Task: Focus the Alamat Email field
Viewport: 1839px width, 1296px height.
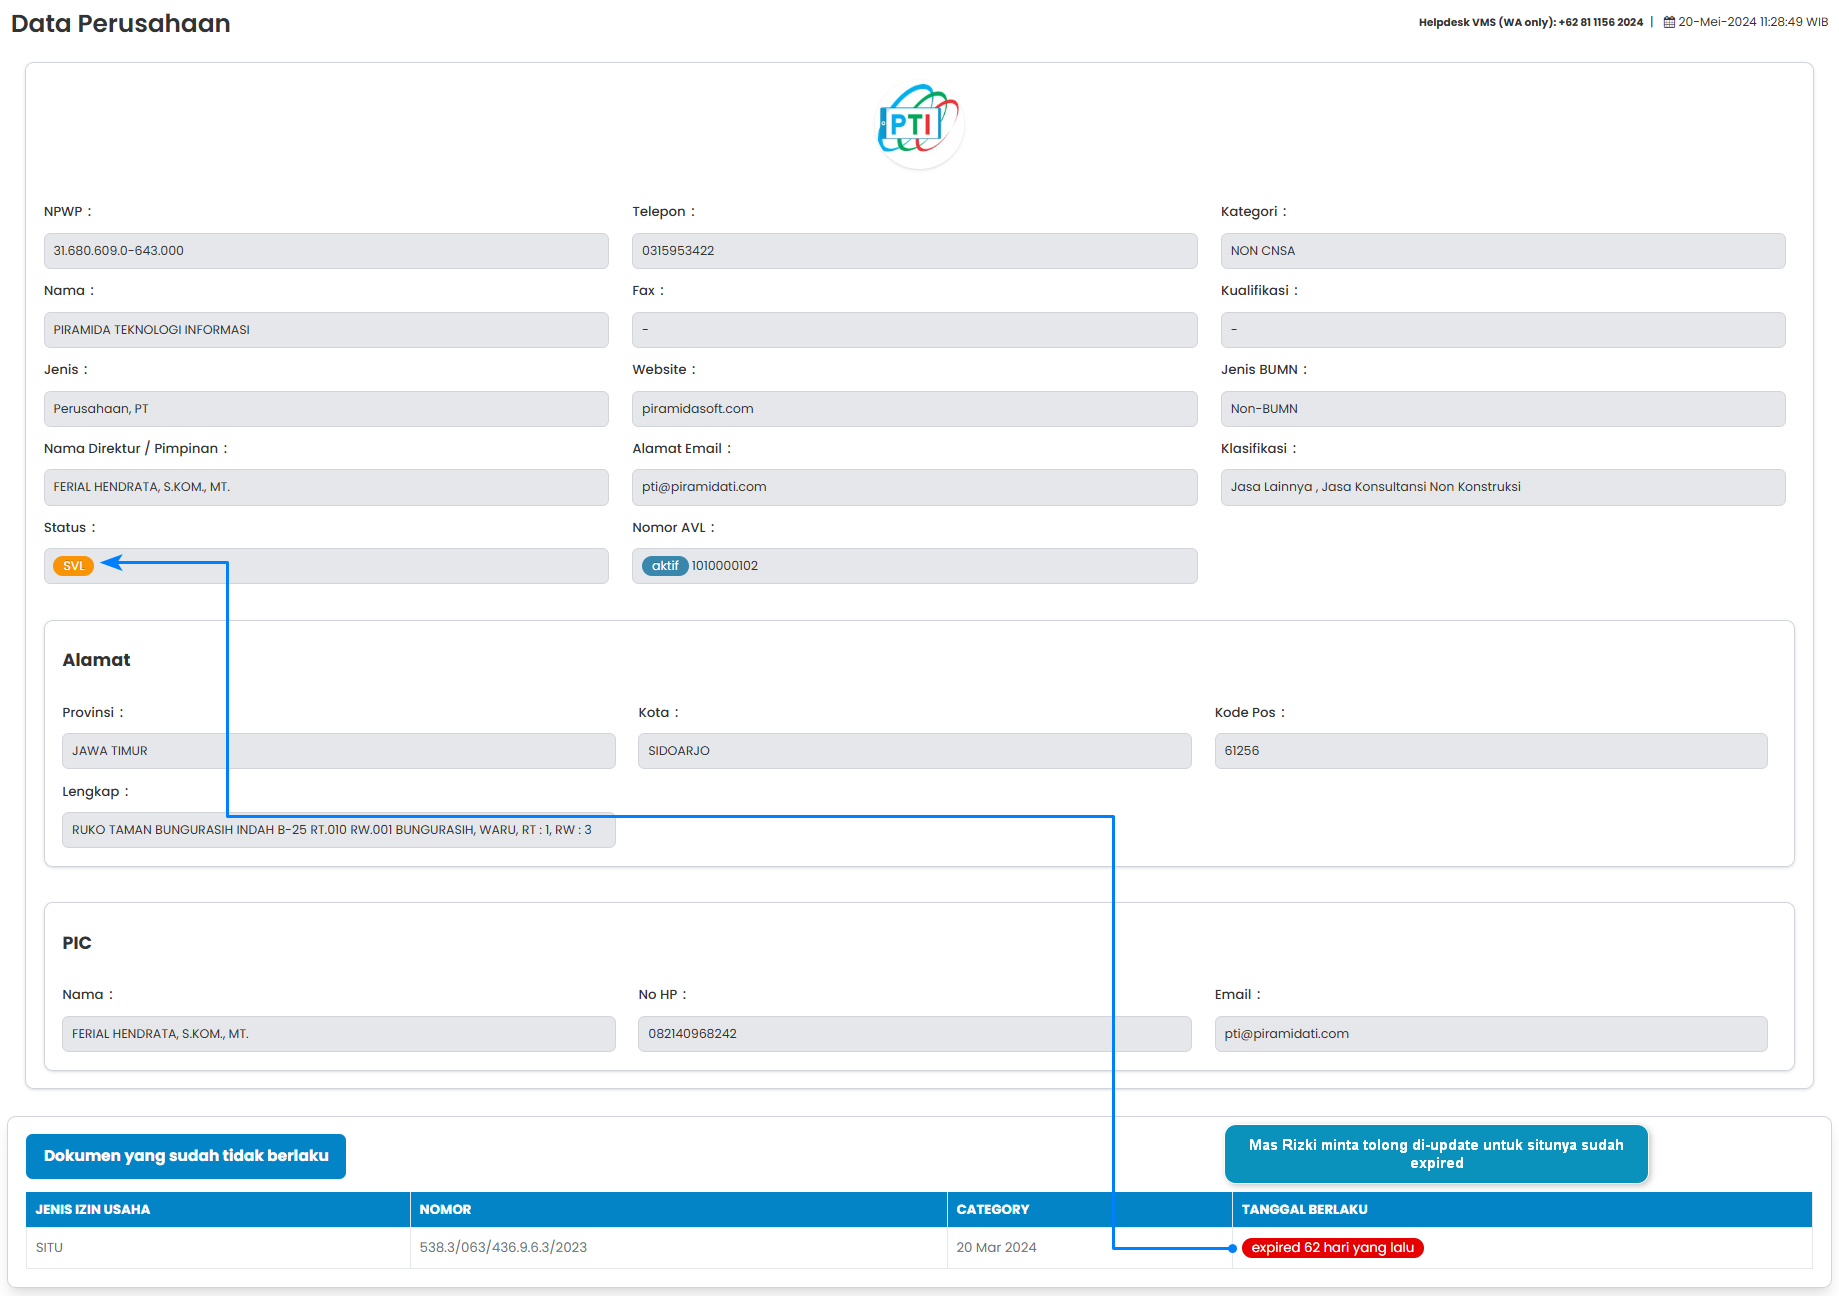Action: [x=914, y=487]
